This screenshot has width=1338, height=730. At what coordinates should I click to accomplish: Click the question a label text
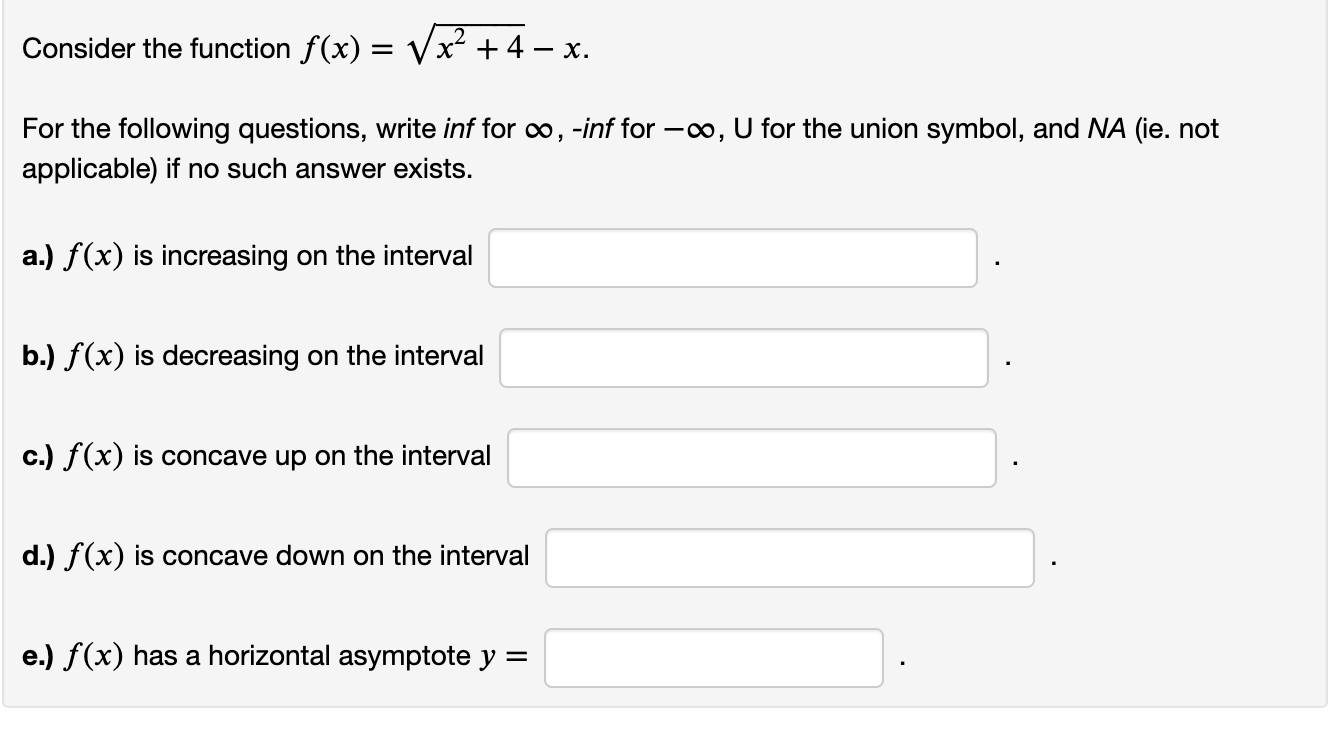pyautogui.click(x=38, y=256)
